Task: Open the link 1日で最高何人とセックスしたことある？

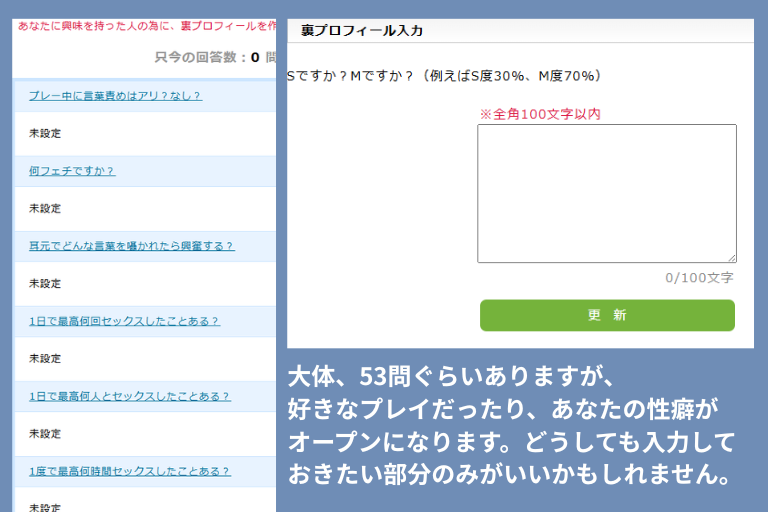Action: (130, 396)
